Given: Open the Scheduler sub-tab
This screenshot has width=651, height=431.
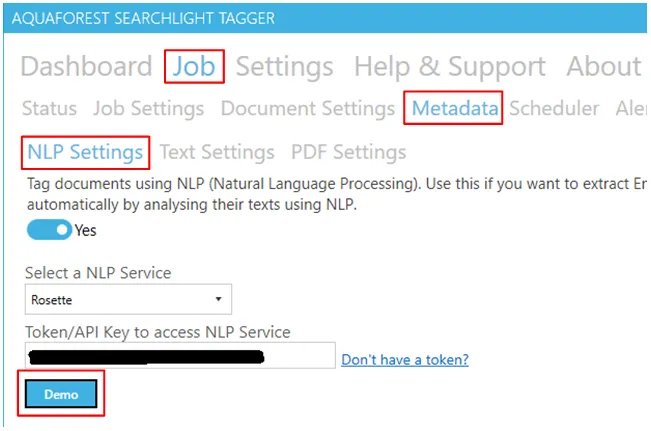Looking at the screenshot, I should (554, 108).
